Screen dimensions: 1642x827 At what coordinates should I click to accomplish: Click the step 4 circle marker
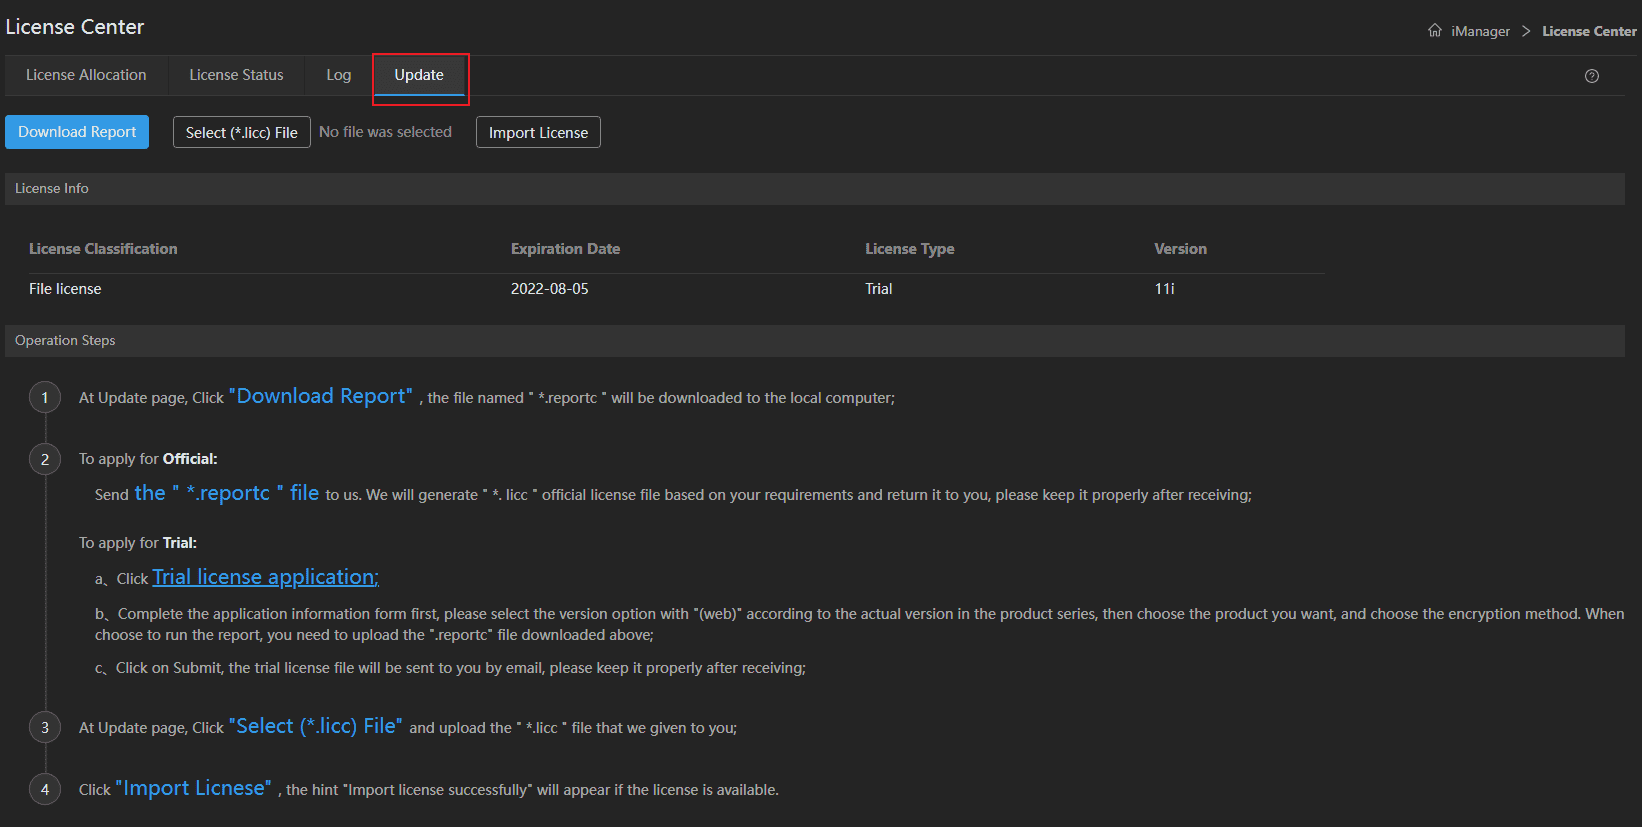pos(45,789)
